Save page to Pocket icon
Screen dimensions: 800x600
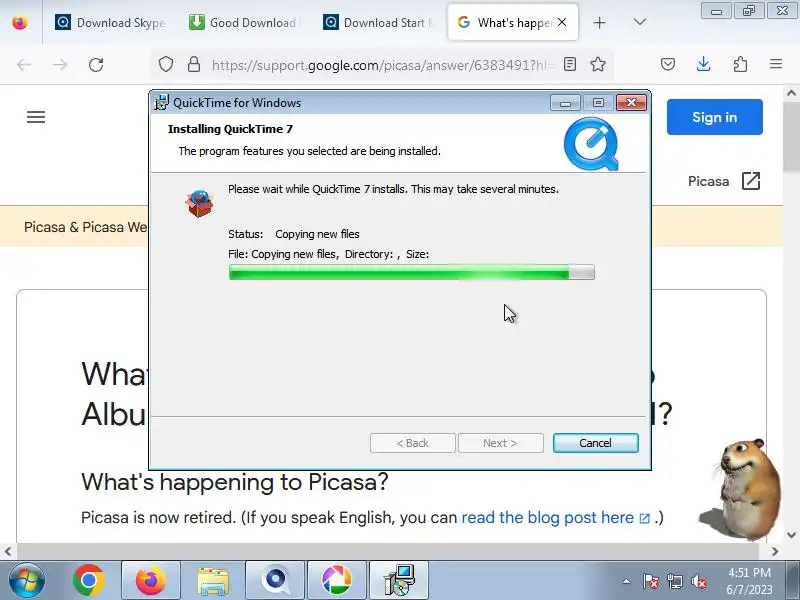coord(668,64)
